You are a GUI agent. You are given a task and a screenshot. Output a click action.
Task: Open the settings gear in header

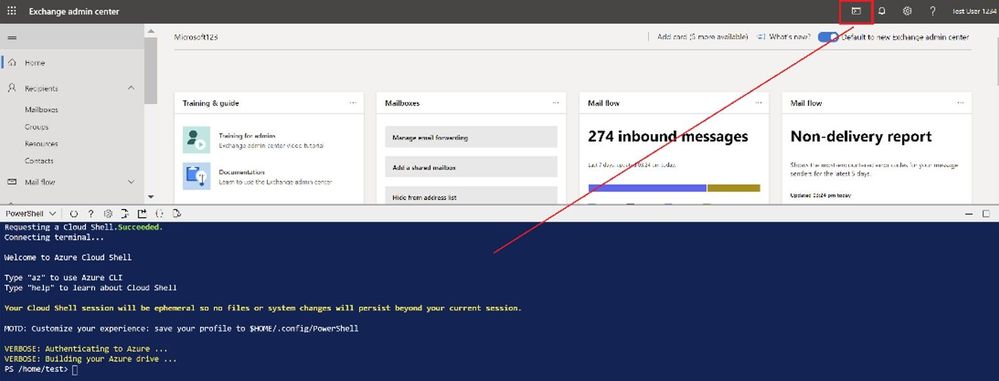pos(907,11)
